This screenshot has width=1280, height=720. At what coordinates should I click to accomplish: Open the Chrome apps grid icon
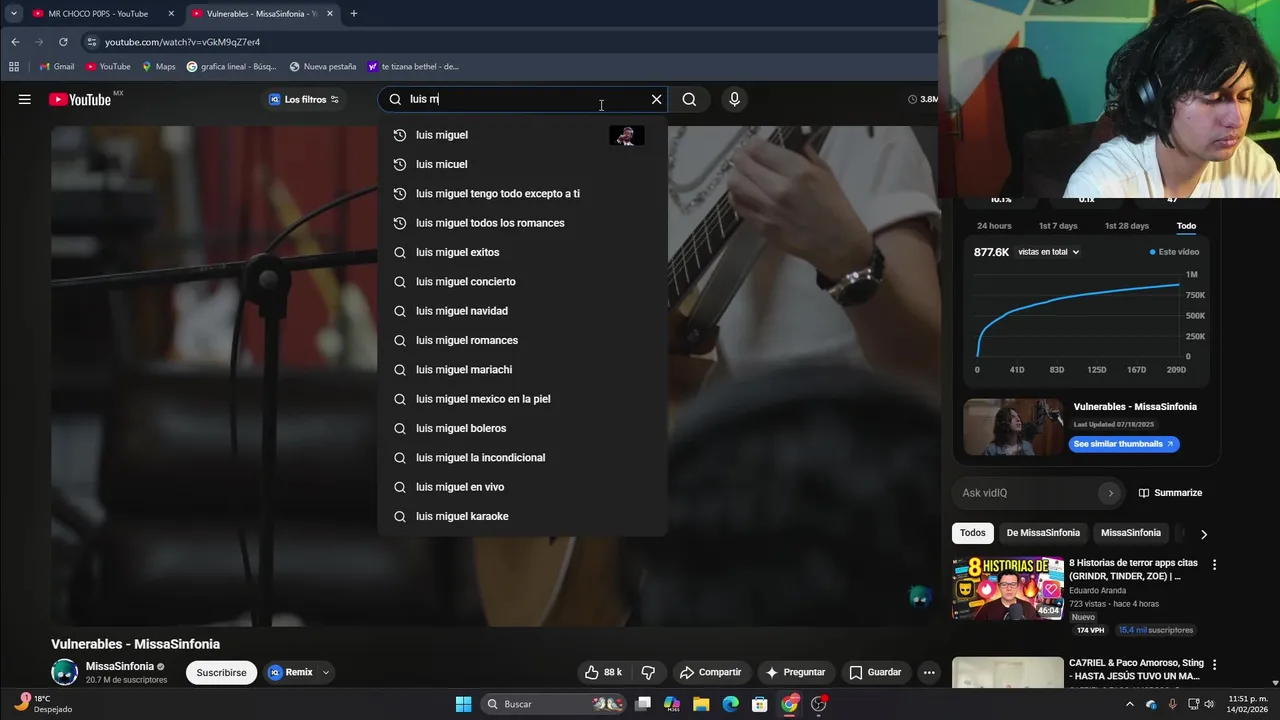click(x=14, y=67)
